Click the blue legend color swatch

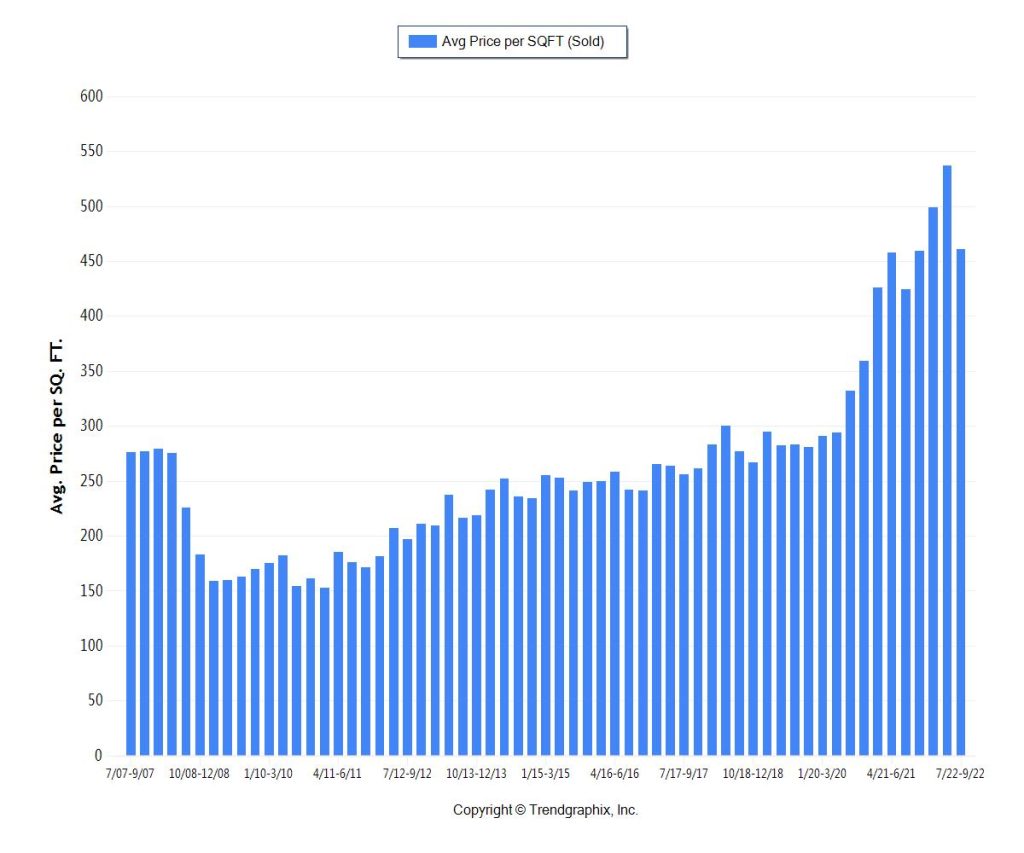coord(422,41)
